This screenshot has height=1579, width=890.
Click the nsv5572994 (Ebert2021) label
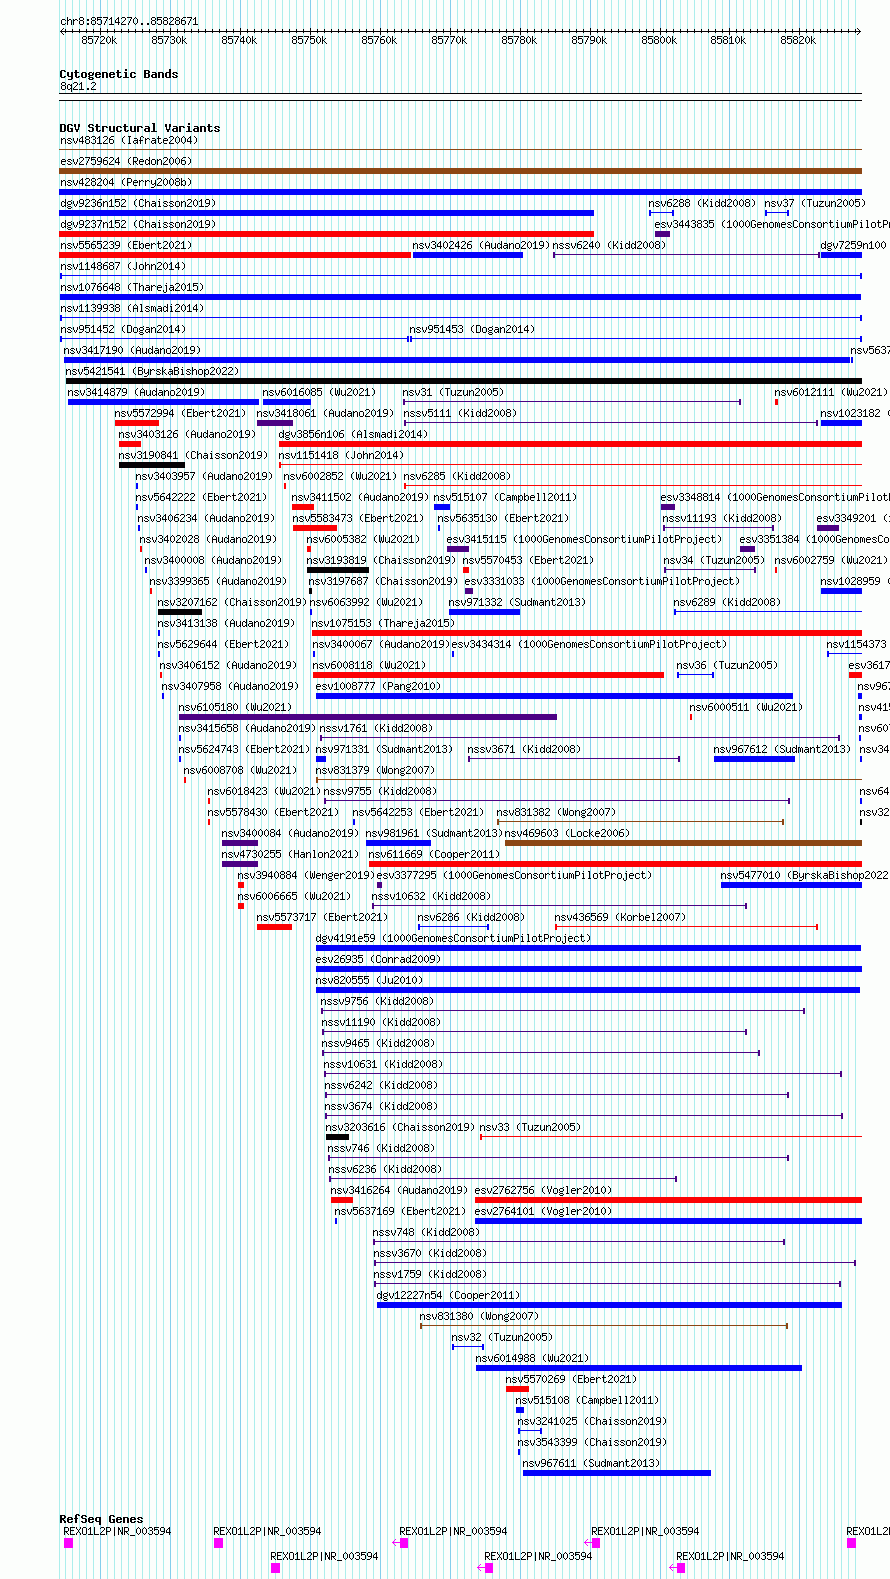pos(180,413)
